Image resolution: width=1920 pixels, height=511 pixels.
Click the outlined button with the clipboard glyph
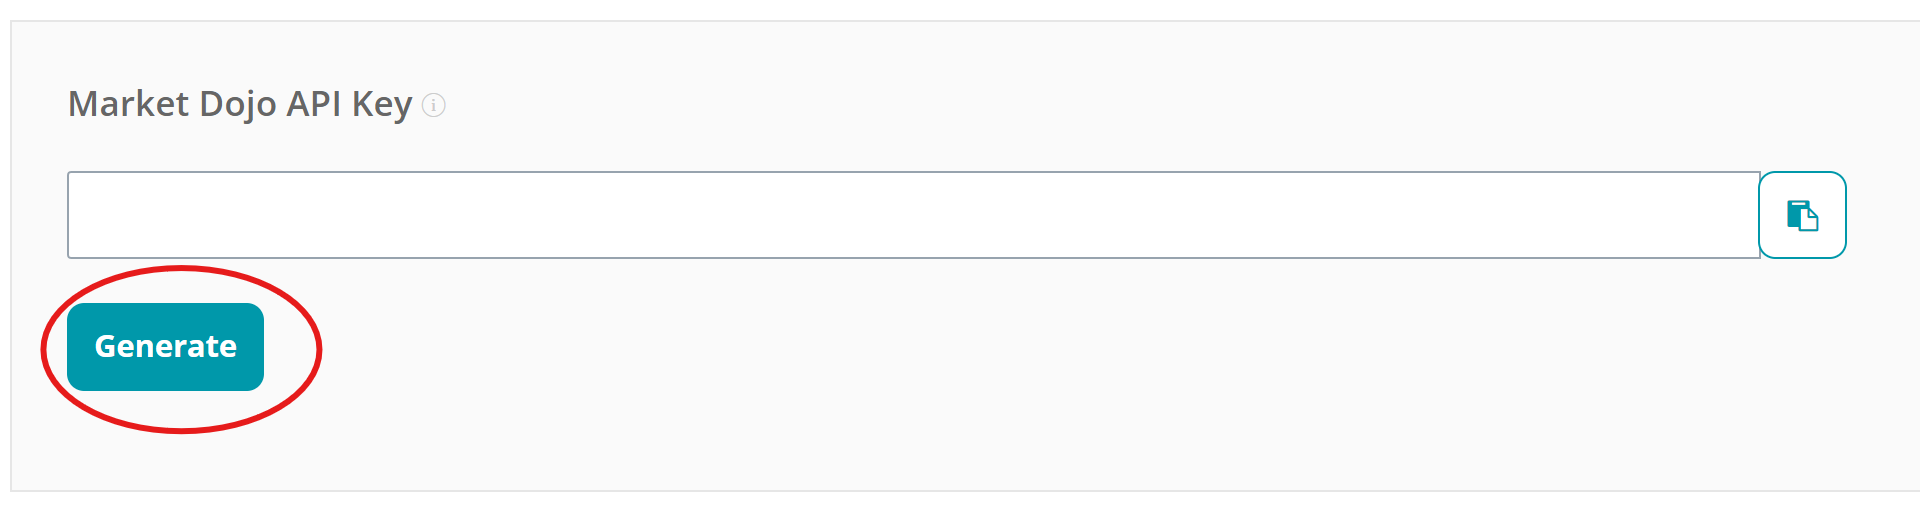pyautogui.click(x=1802, y=215)
